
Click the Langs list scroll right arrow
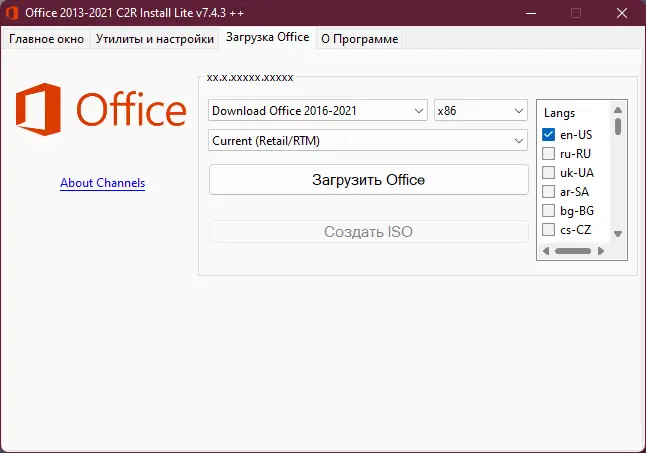[x=601, y=251]
